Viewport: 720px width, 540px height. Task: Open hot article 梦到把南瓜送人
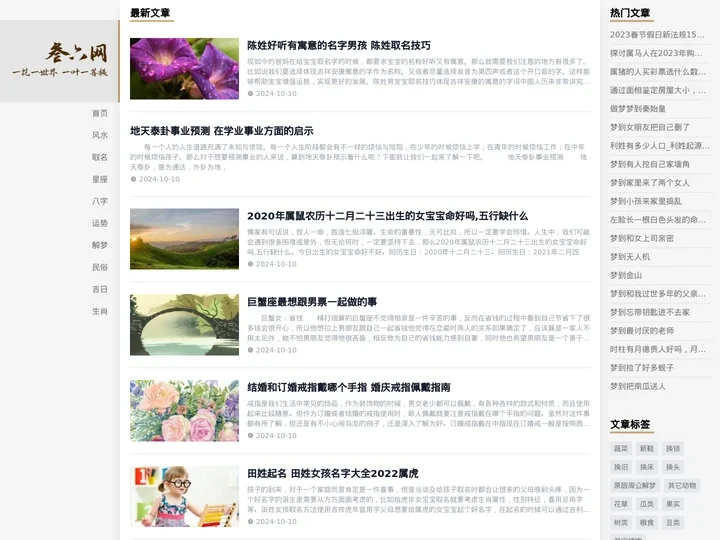click(x=638, y=386)
